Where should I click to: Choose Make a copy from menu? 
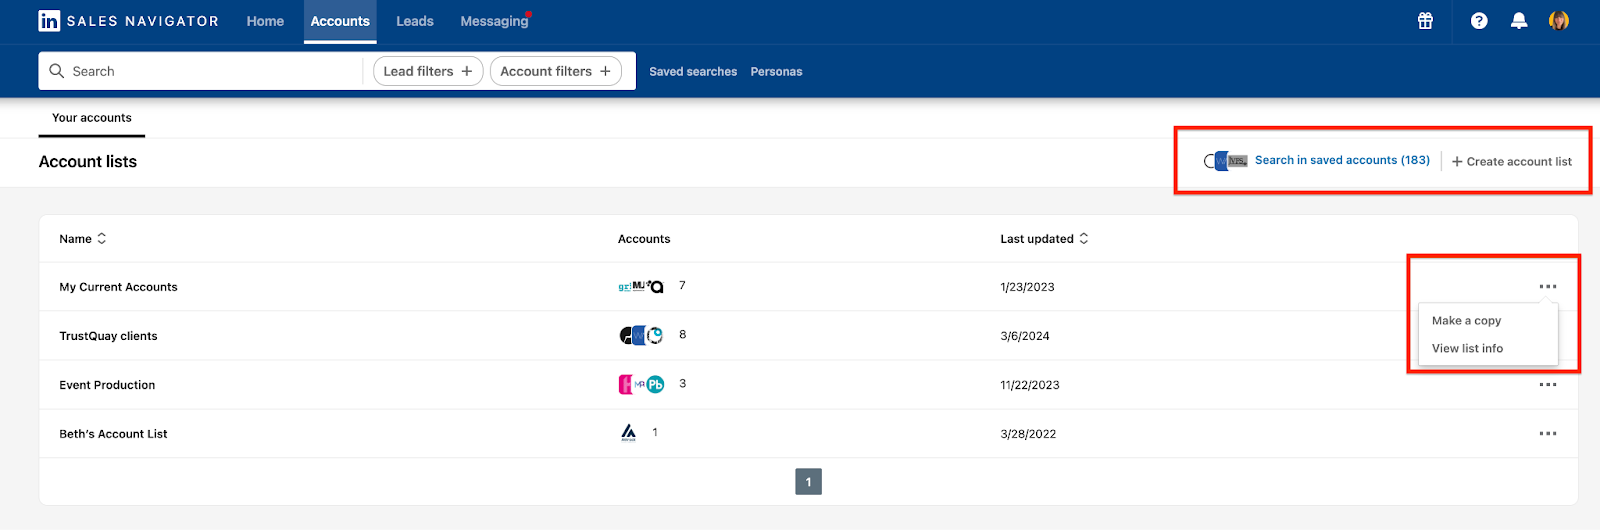coord(1466,321)
